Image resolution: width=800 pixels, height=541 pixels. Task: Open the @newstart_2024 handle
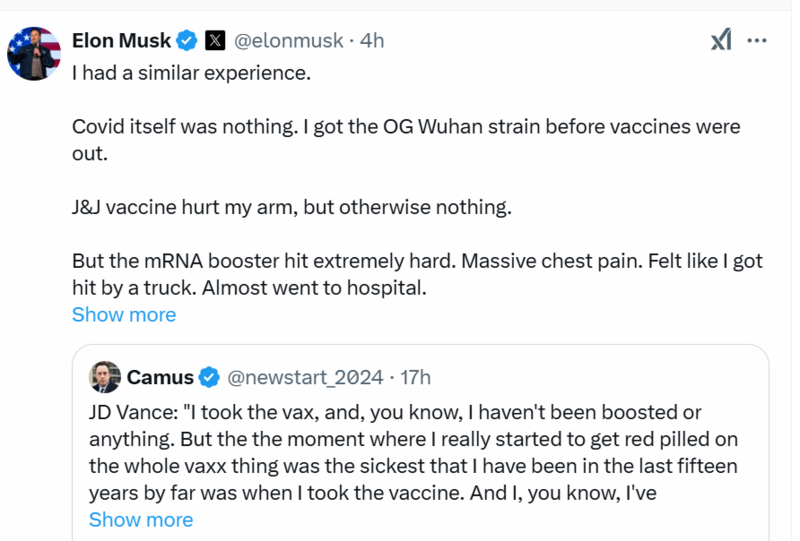[306, 377]
